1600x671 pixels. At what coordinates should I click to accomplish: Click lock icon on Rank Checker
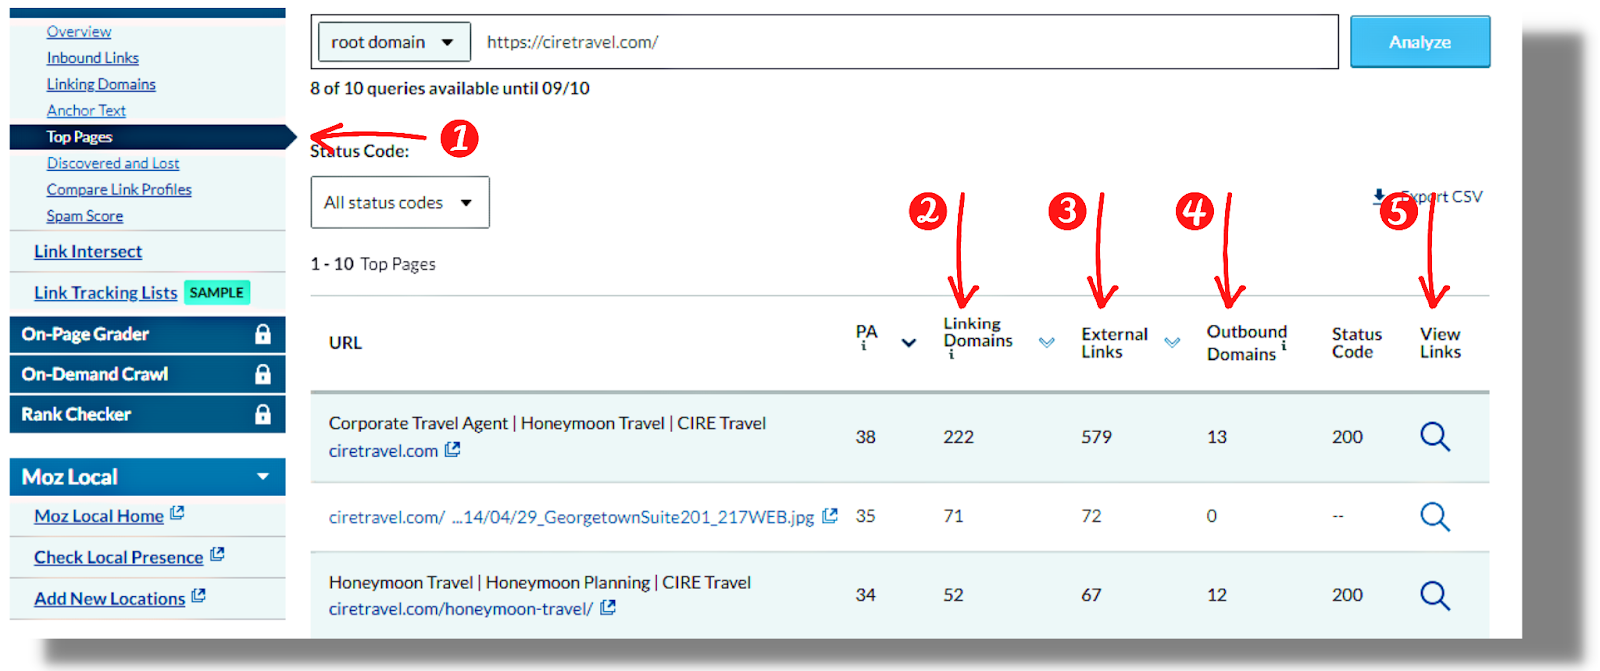[x=263, y=414]
